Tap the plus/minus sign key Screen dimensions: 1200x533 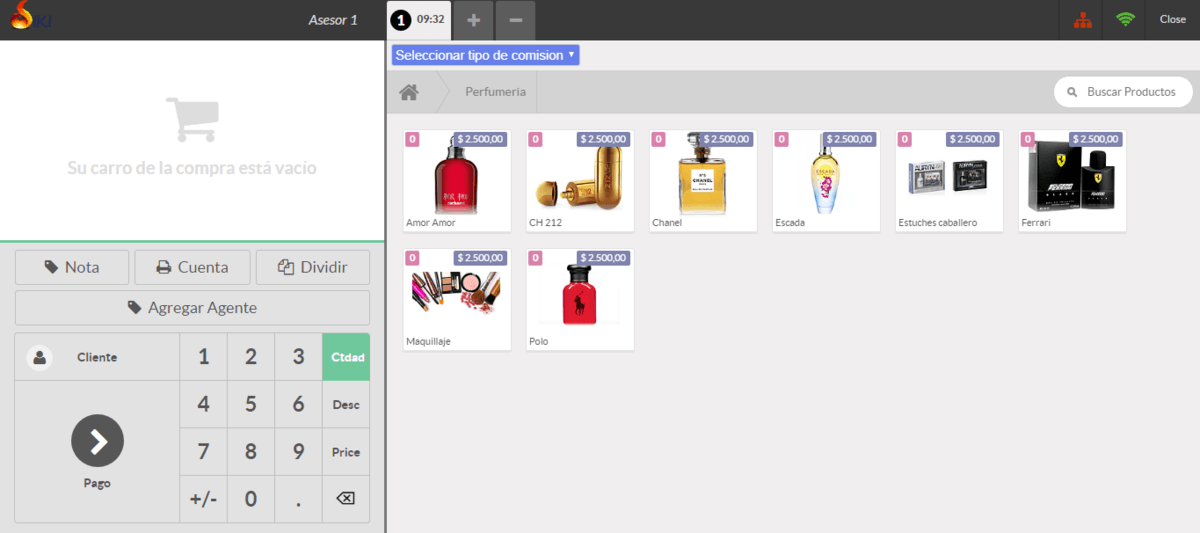tap(204, 499)
